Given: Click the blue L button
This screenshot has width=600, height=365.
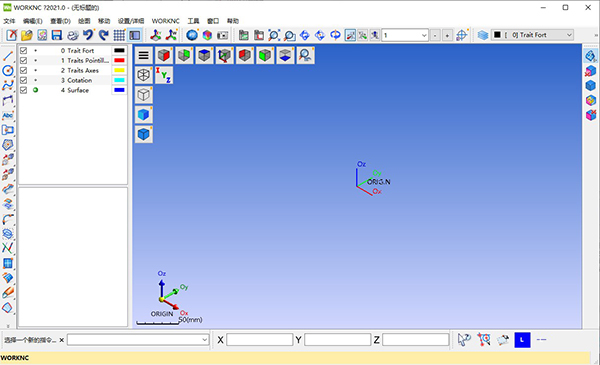Looking at the screenshot, I should coord(522,339).
